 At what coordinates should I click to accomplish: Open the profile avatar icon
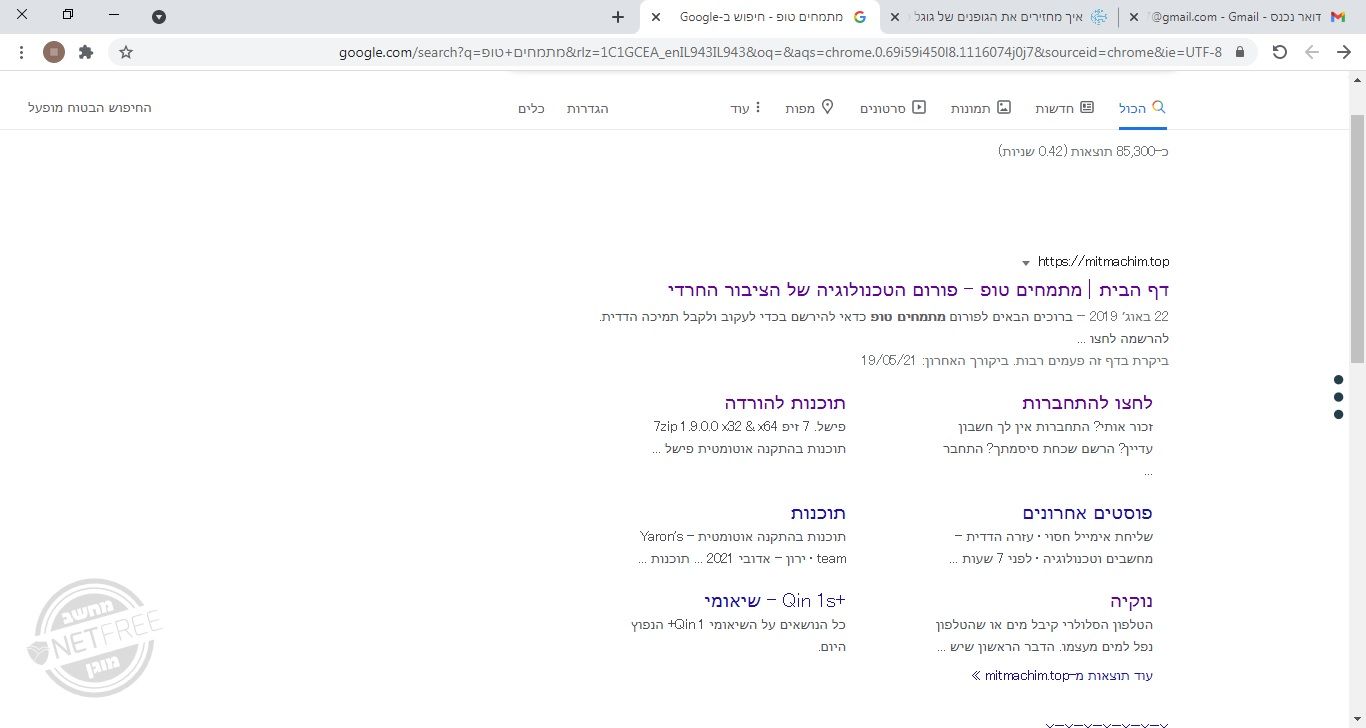[x=54, y=52]
